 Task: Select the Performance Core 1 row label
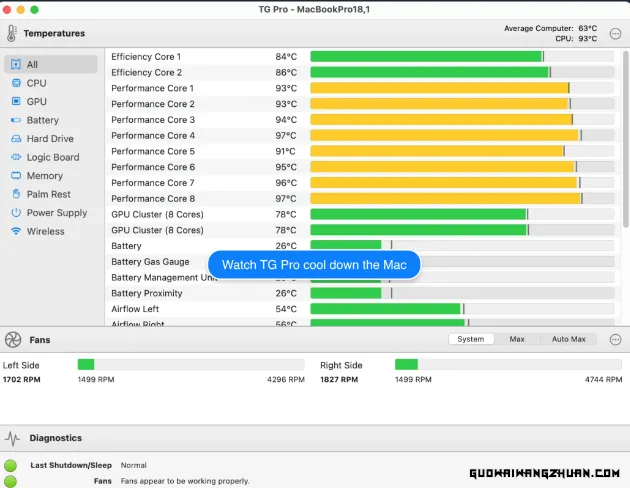[153, 88]
